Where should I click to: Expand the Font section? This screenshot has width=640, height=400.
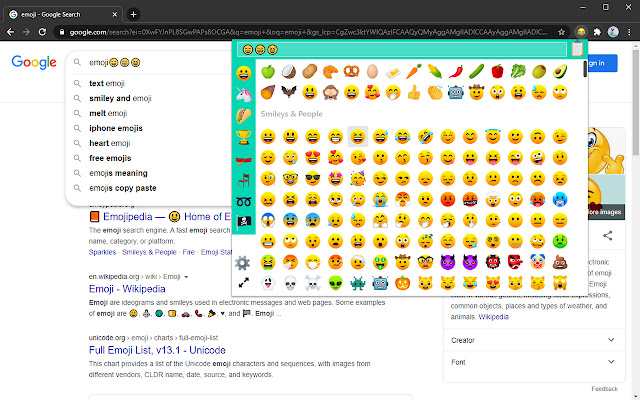(x=534, y=362)
